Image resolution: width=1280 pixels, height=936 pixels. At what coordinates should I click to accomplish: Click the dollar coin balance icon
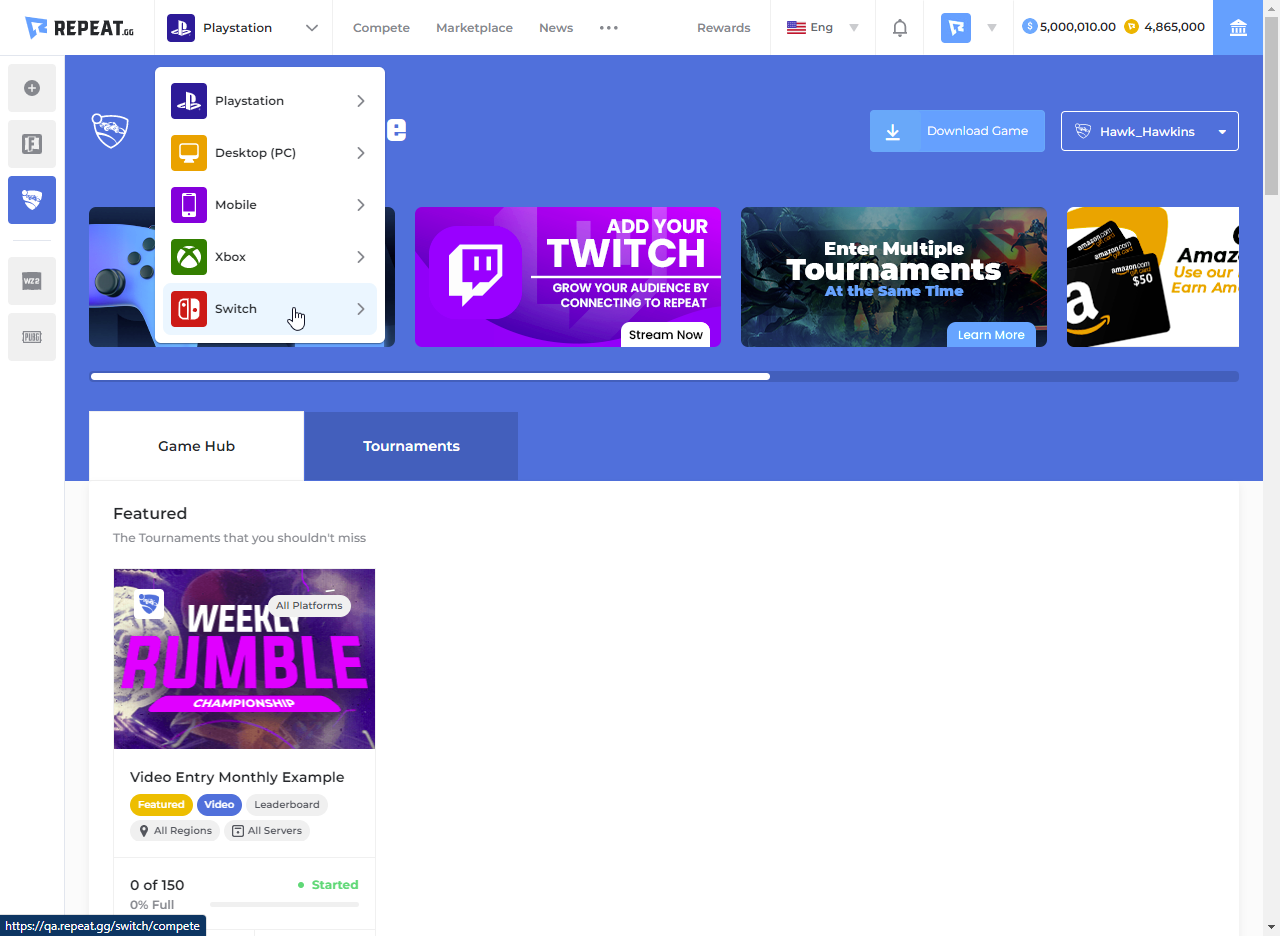[1030, 27]
